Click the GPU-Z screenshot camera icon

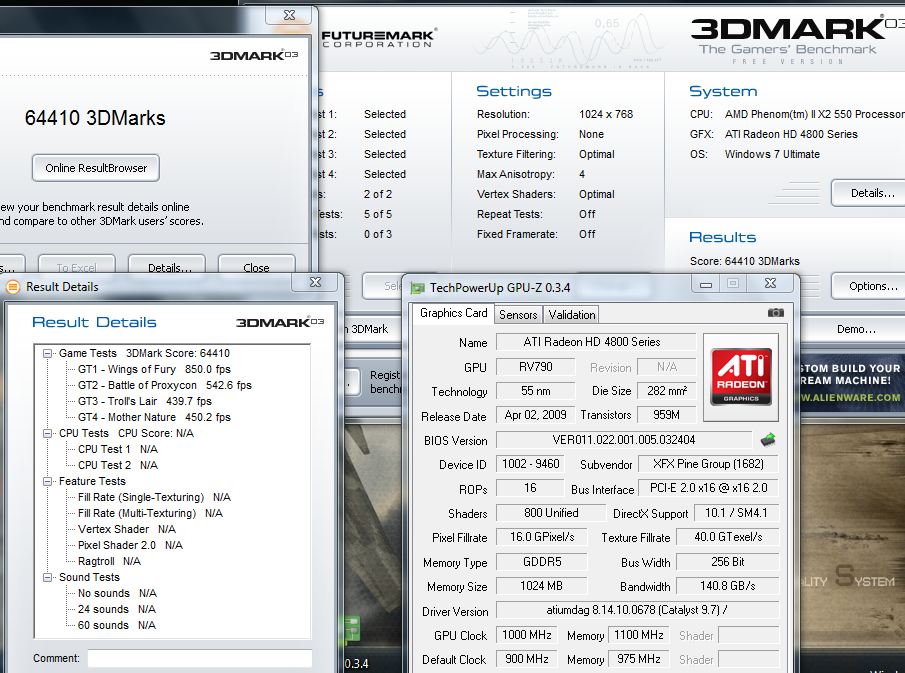pos(775,313)
